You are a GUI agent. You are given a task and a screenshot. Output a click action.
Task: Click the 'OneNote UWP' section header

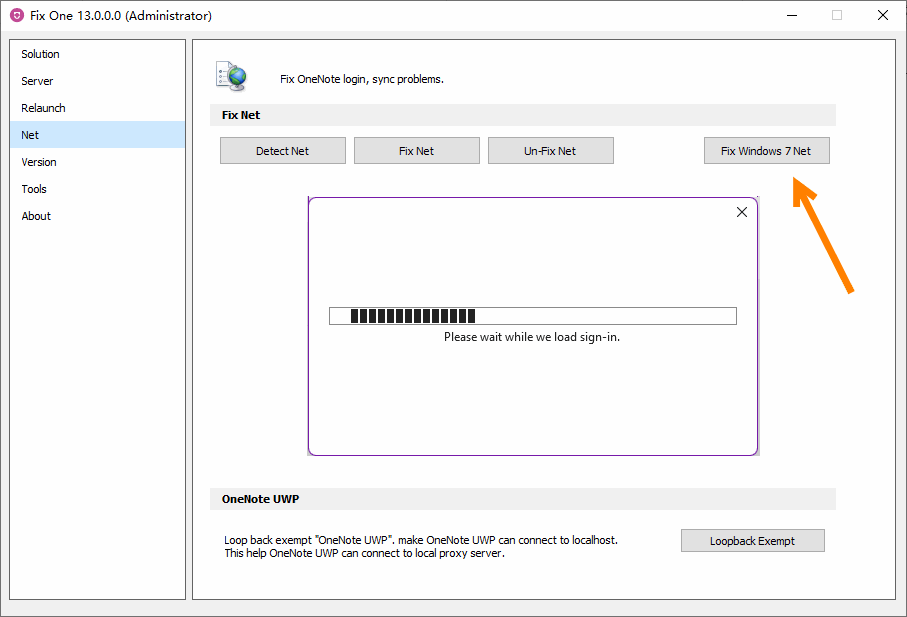523,499
